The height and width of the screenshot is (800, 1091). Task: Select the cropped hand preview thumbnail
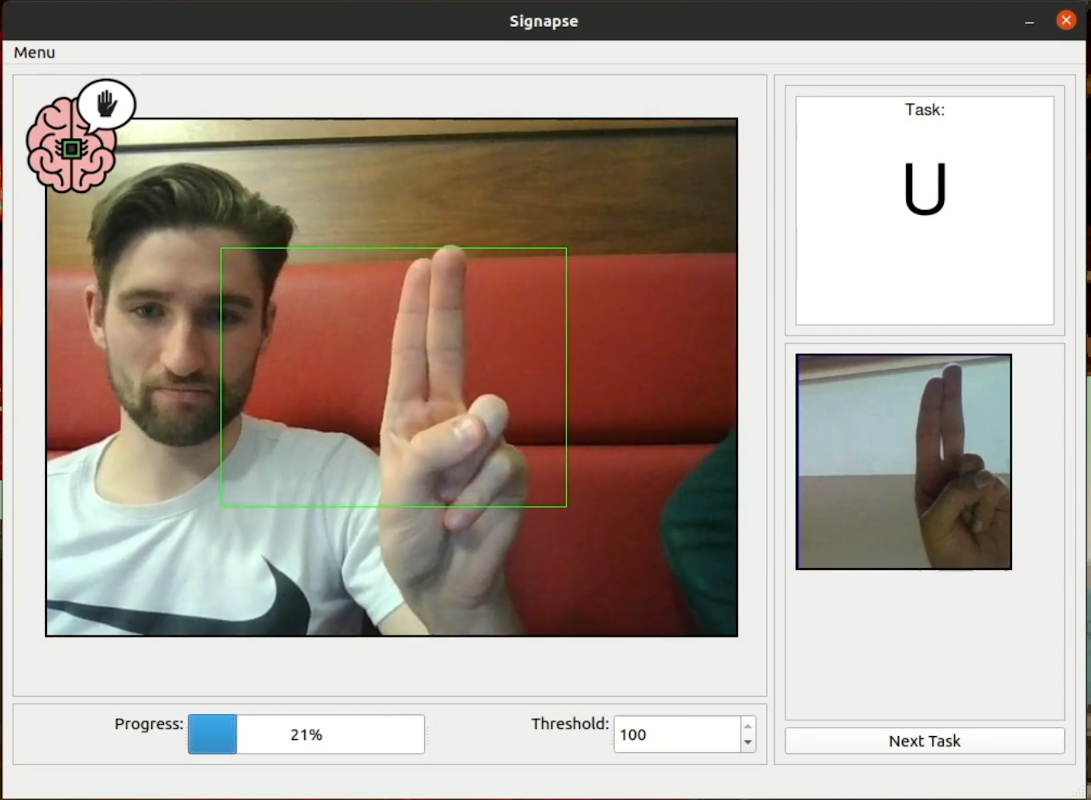coord(903,461)
